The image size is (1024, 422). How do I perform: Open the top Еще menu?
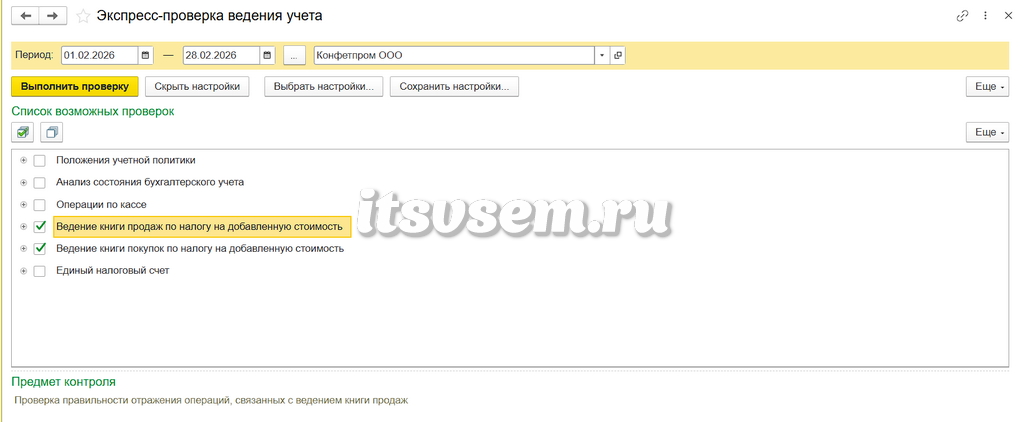[x=988, y=86]
